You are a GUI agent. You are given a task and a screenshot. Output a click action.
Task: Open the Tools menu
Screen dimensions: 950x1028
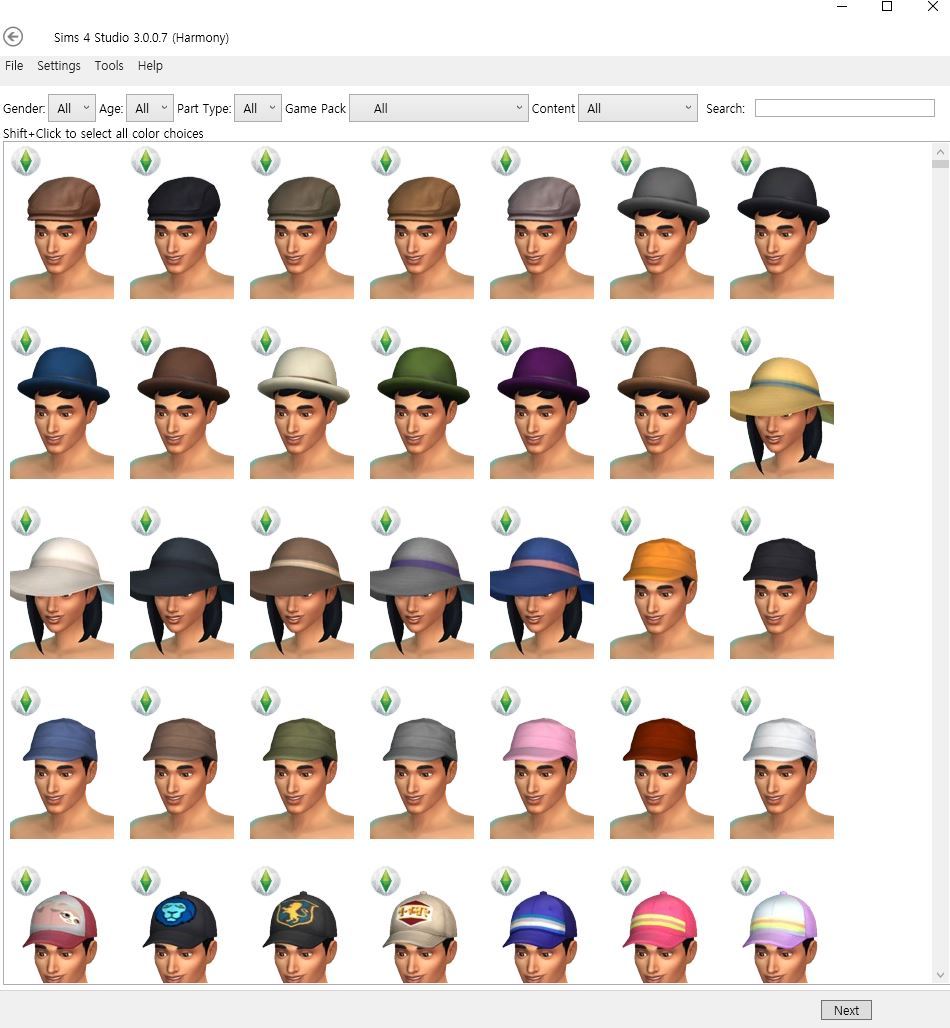[x=109, y=66]
